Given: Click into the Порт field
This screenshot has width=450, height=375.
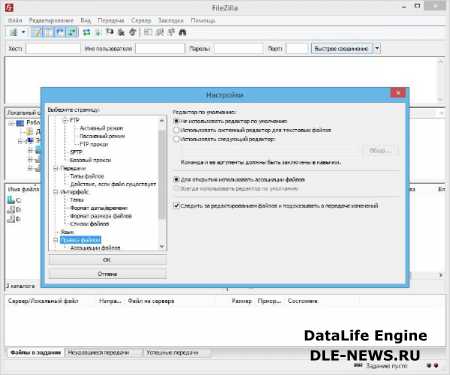Looking at the screenshot, I should 296,49.
